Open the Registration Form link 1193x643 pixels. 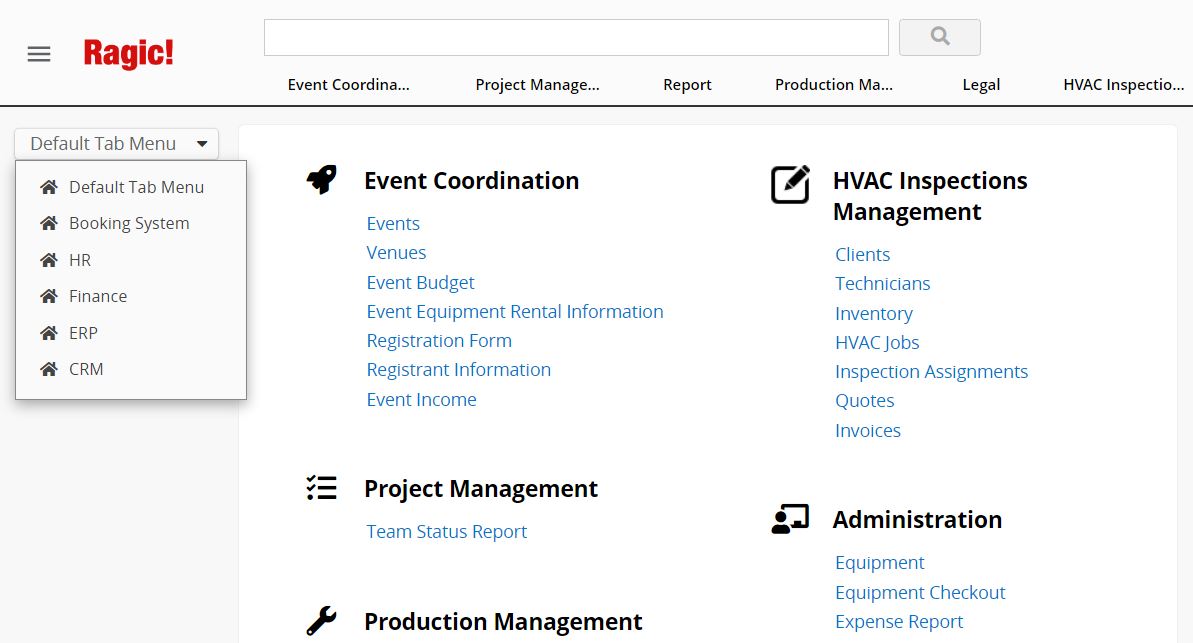point(439,340)
